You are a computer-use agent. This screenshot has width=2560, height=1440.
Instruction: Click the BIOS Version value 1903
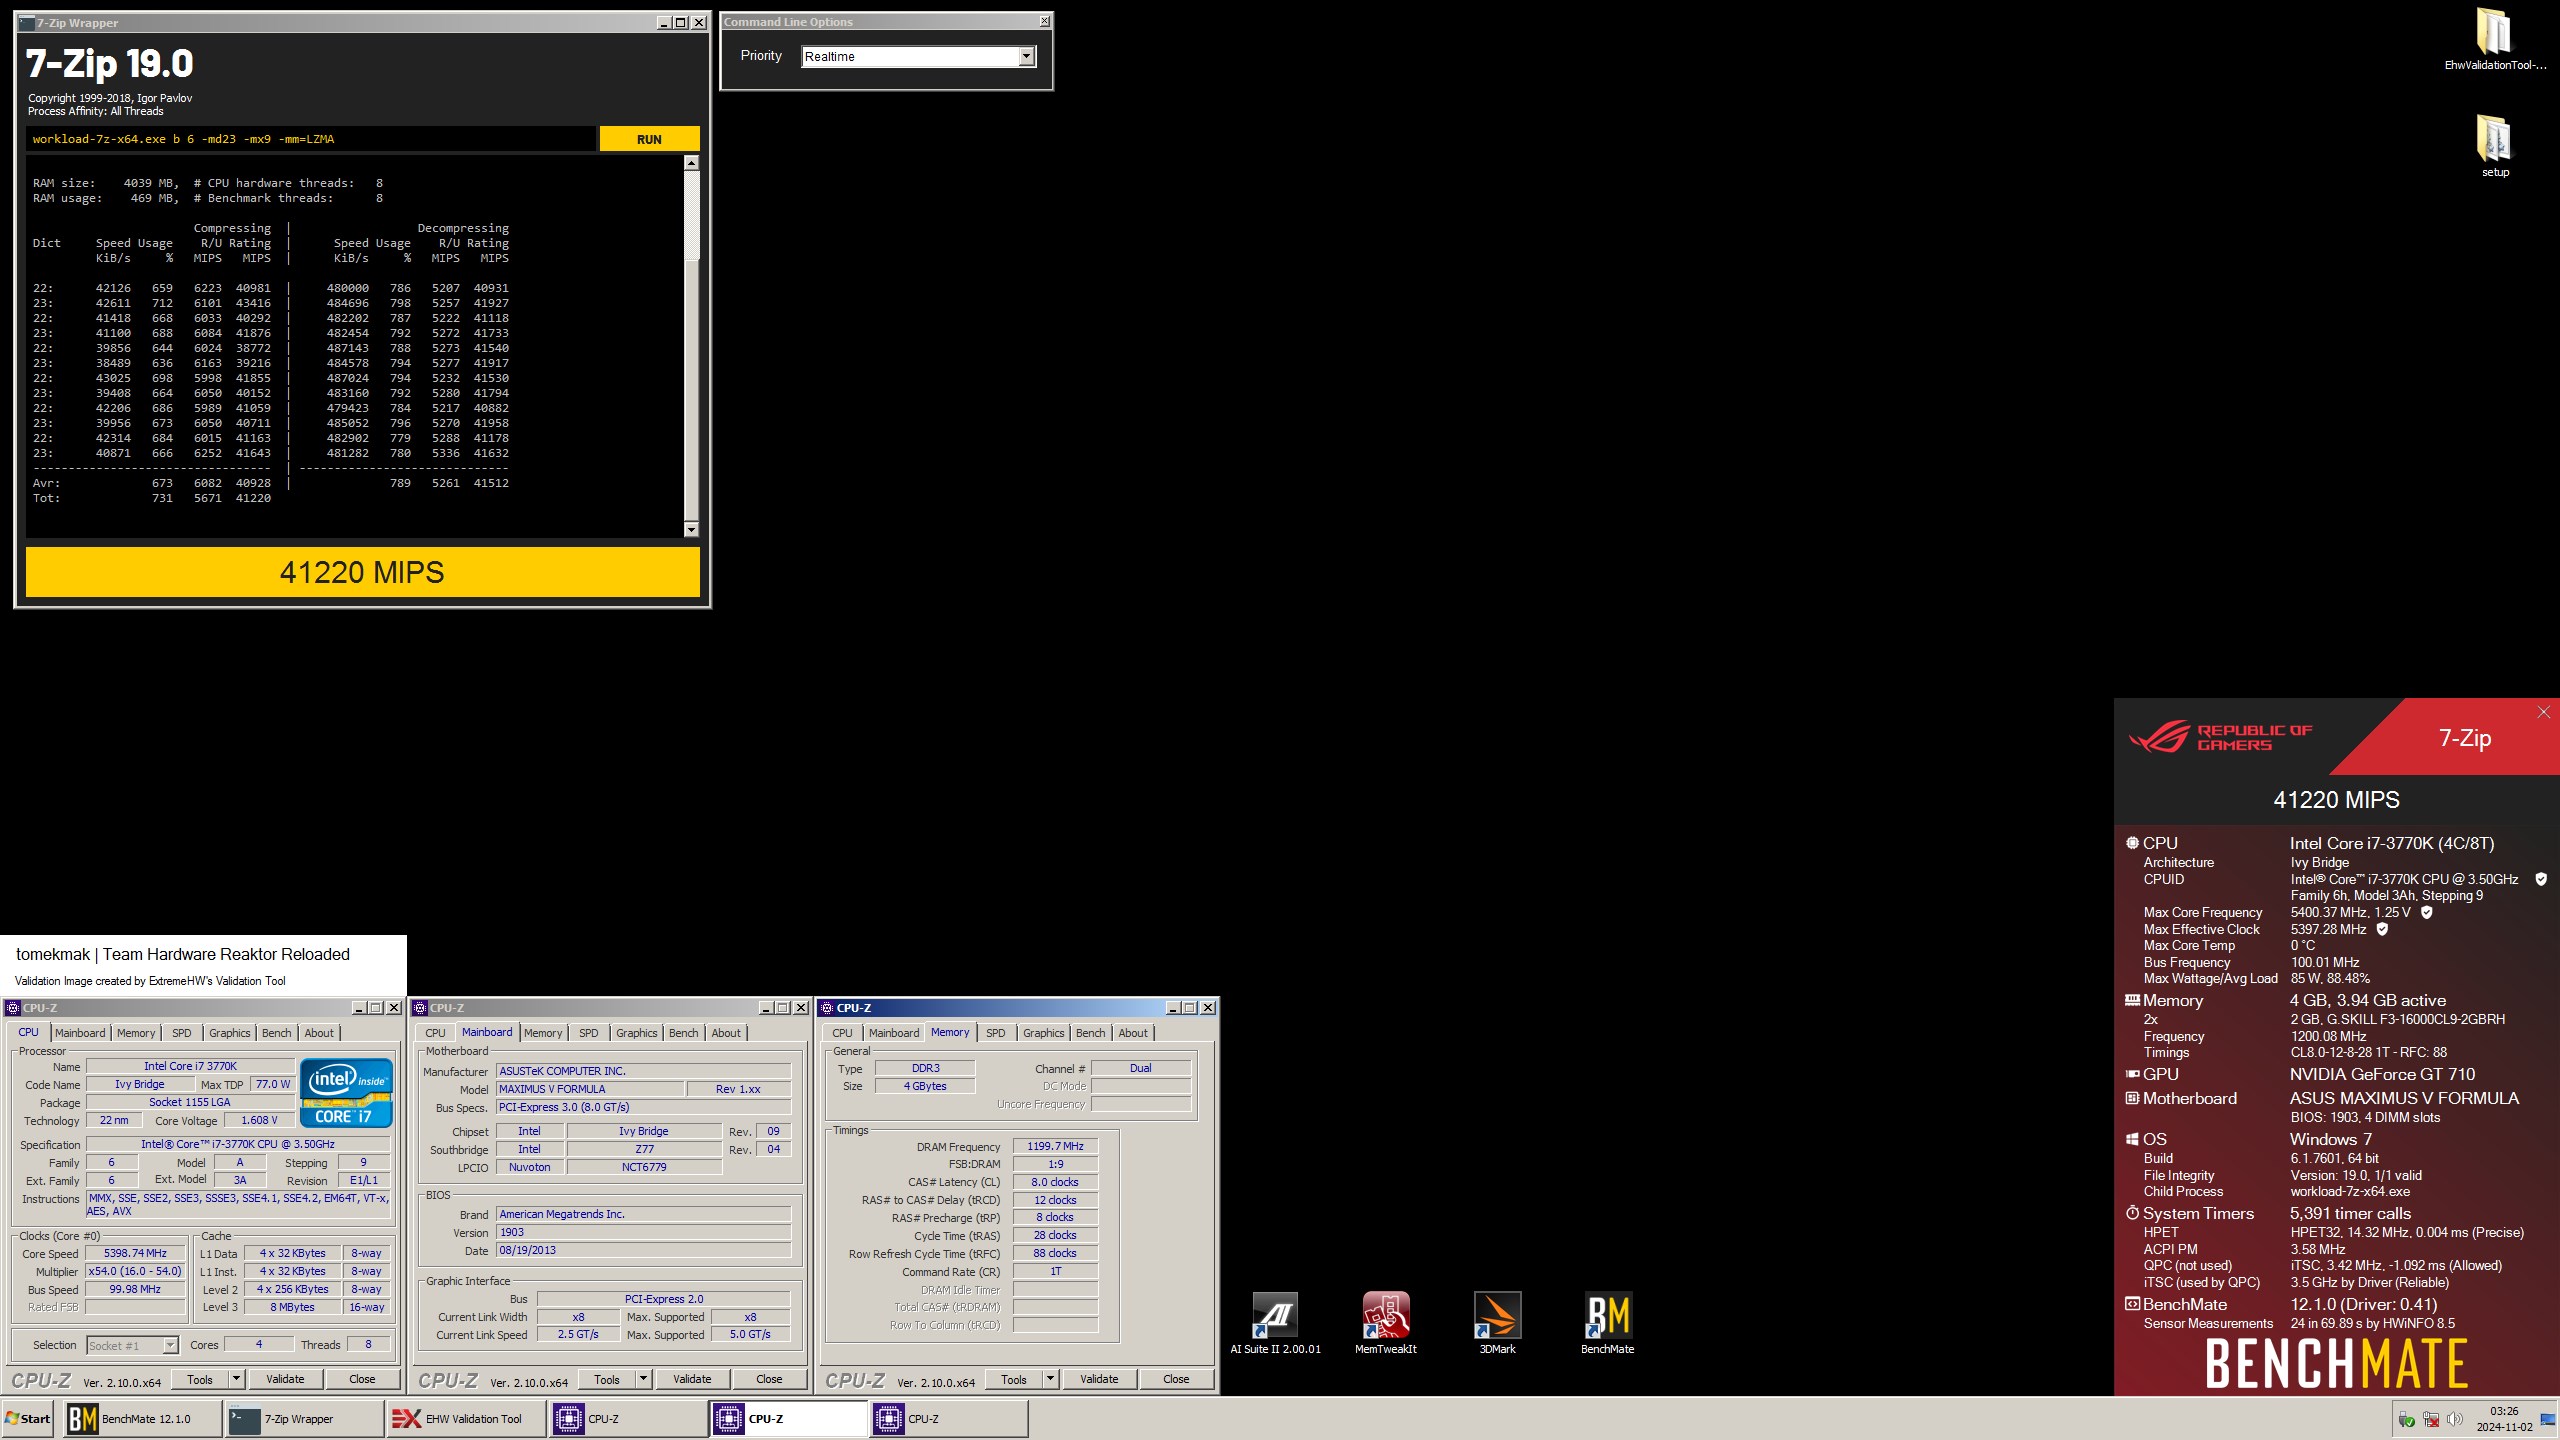tap(643, 1232)
